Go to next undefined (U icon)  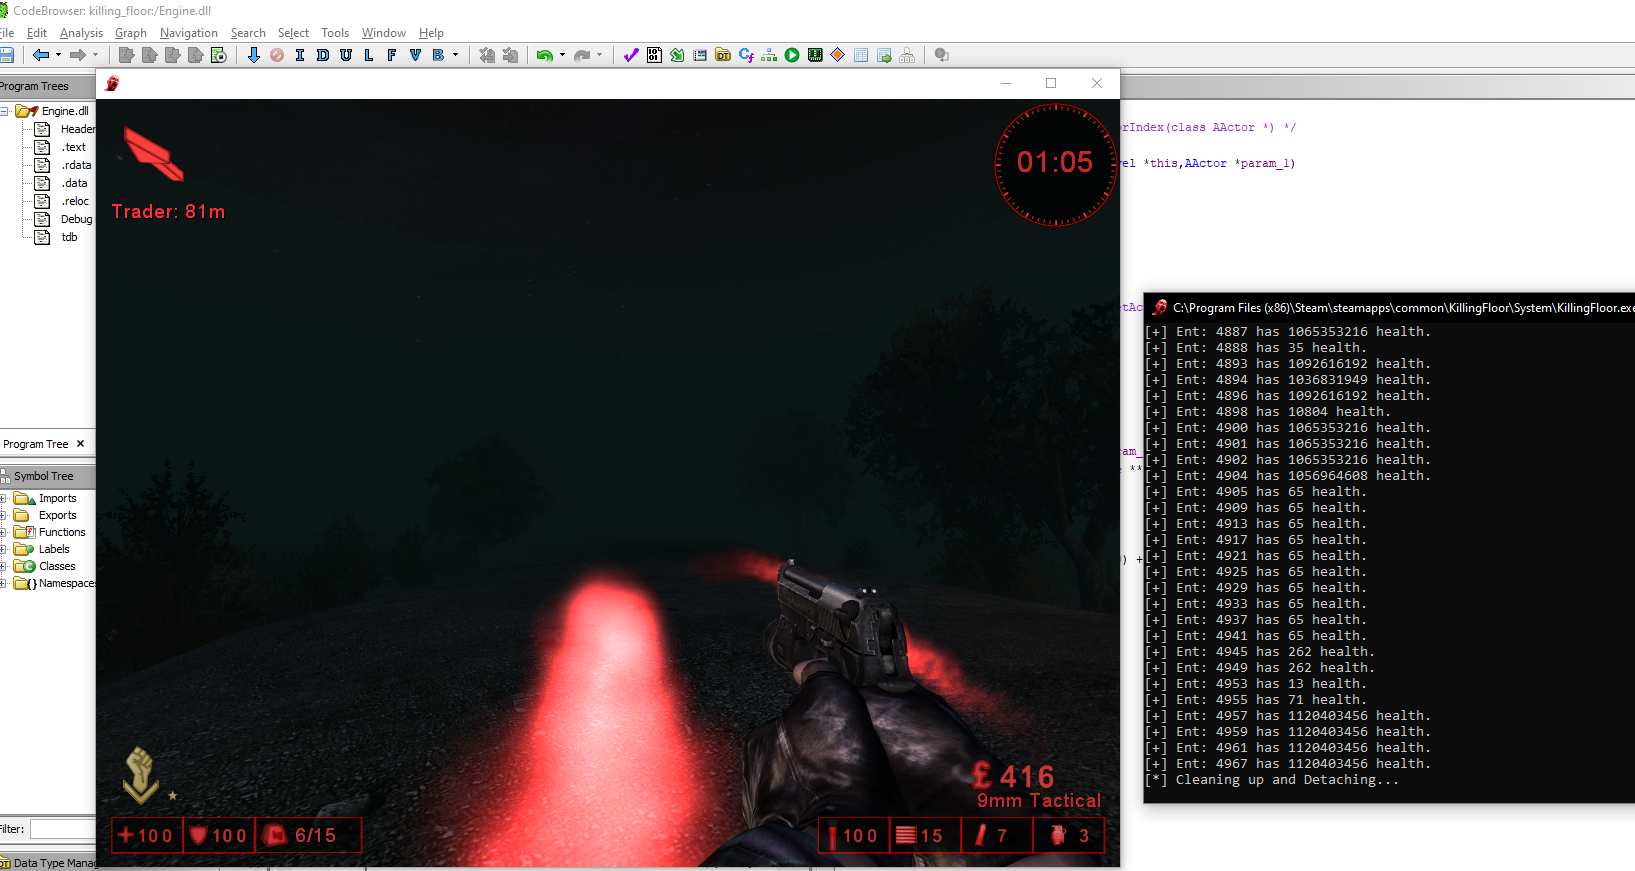coord(346,55)
